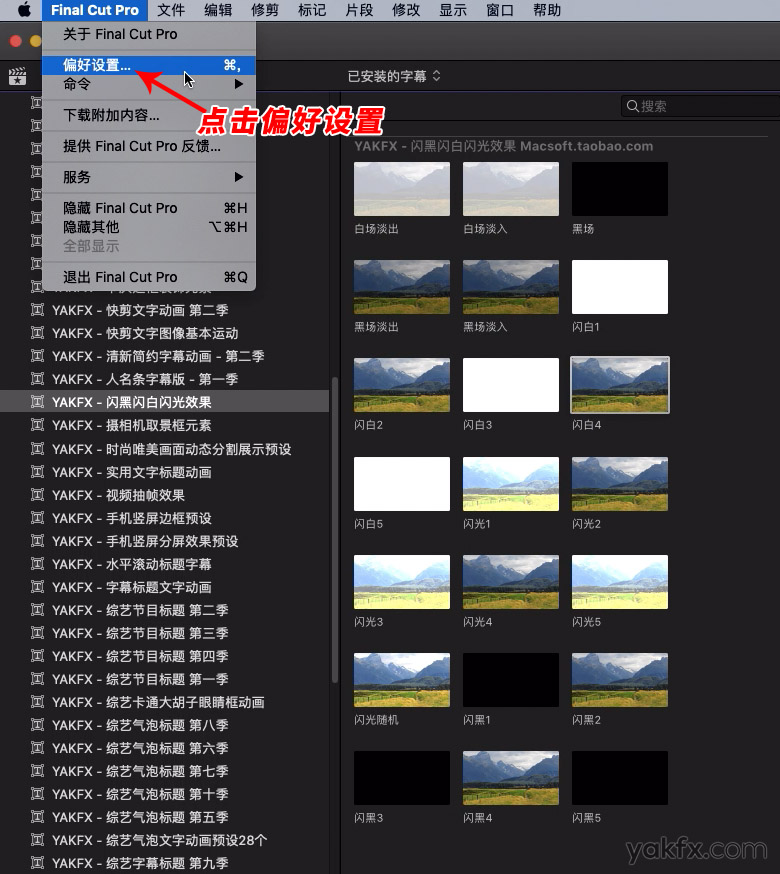The width and height of the screenshot is (780, 874).
Task: Click icon beside 综艺气泡文字动画预设28个
Action: click(37, 839)
